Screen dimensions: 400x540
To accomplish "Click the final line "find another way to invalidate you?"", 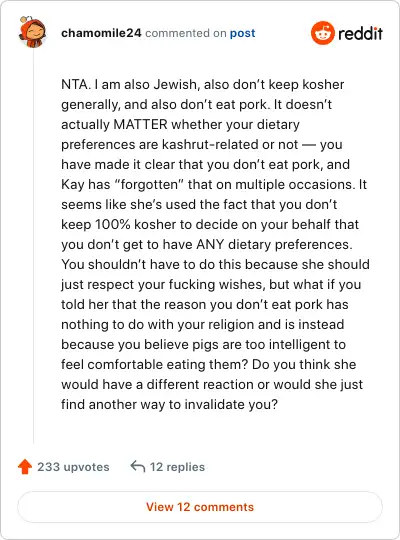I will point(169,404).
